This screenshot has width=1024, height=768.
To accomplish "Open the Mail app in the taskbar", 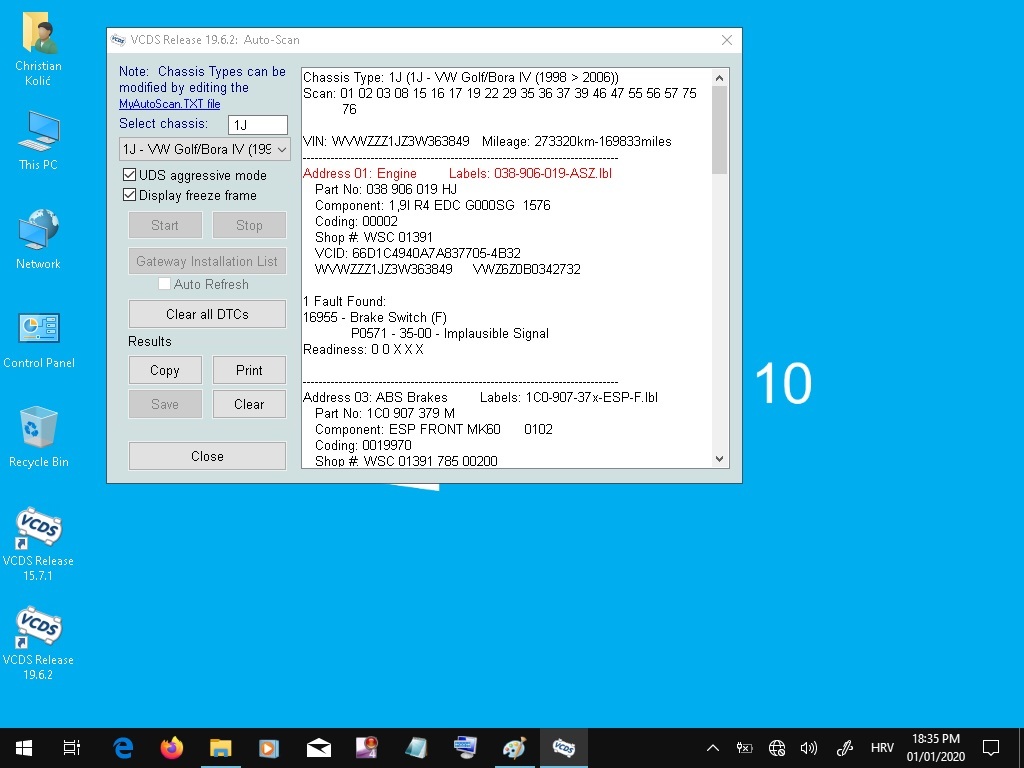I will [319, 748].
